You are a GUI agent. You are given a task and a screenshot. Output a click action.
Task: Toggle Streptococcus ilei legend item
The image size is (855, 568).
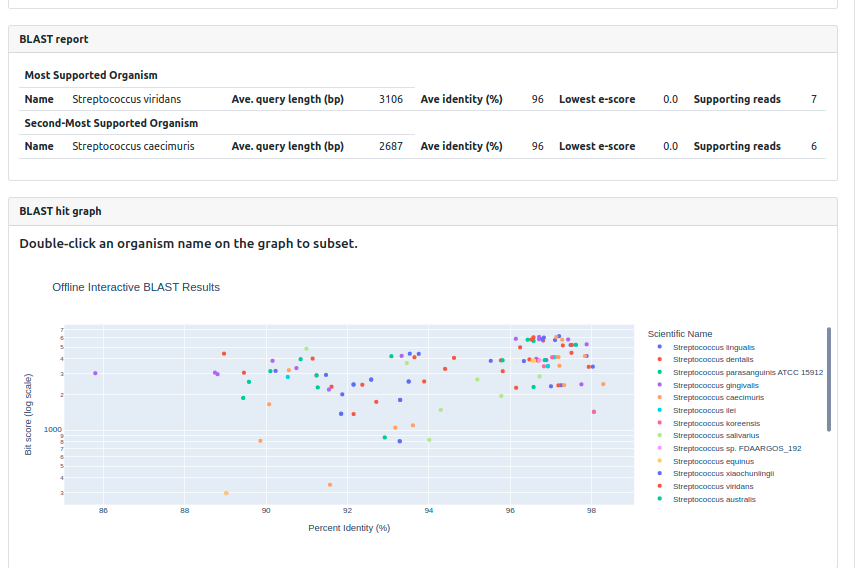point(704,410)
